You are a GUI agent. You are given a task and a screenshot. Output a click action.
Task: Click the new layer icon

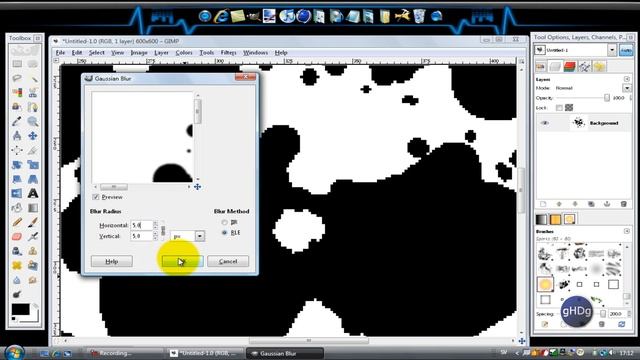(x=543, y=204)
